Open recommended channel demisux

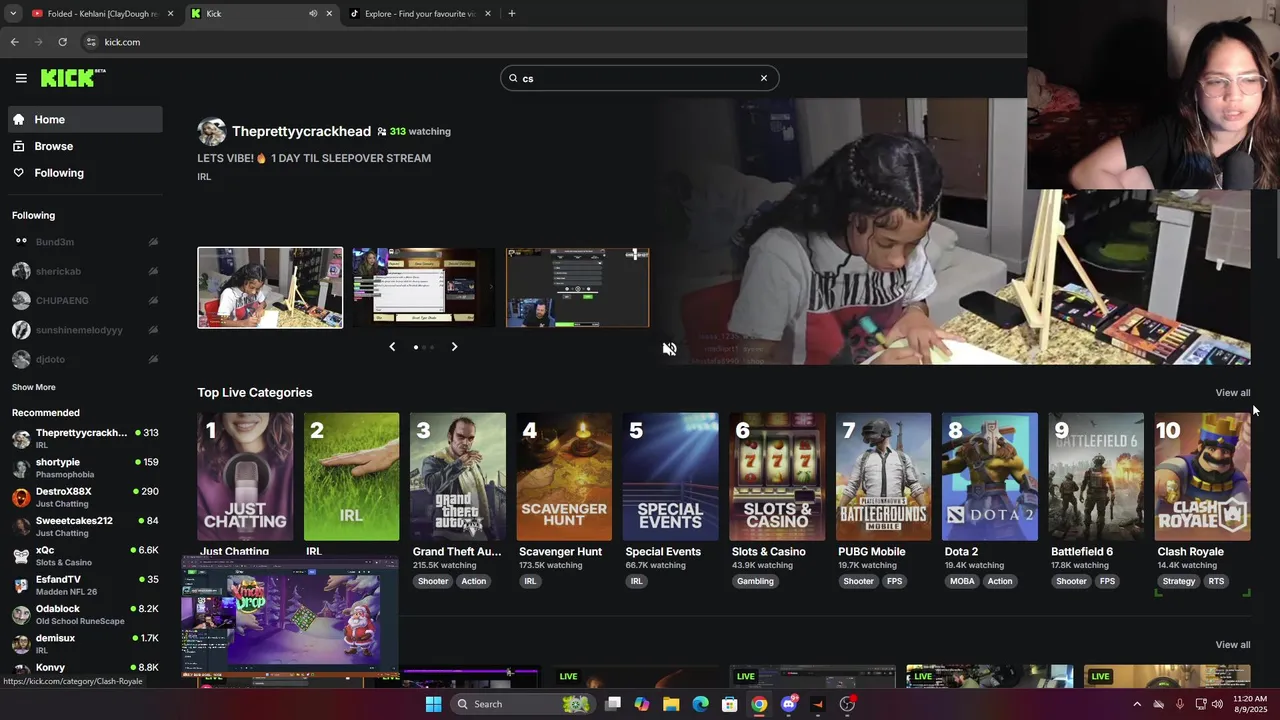tap(85, 643)
